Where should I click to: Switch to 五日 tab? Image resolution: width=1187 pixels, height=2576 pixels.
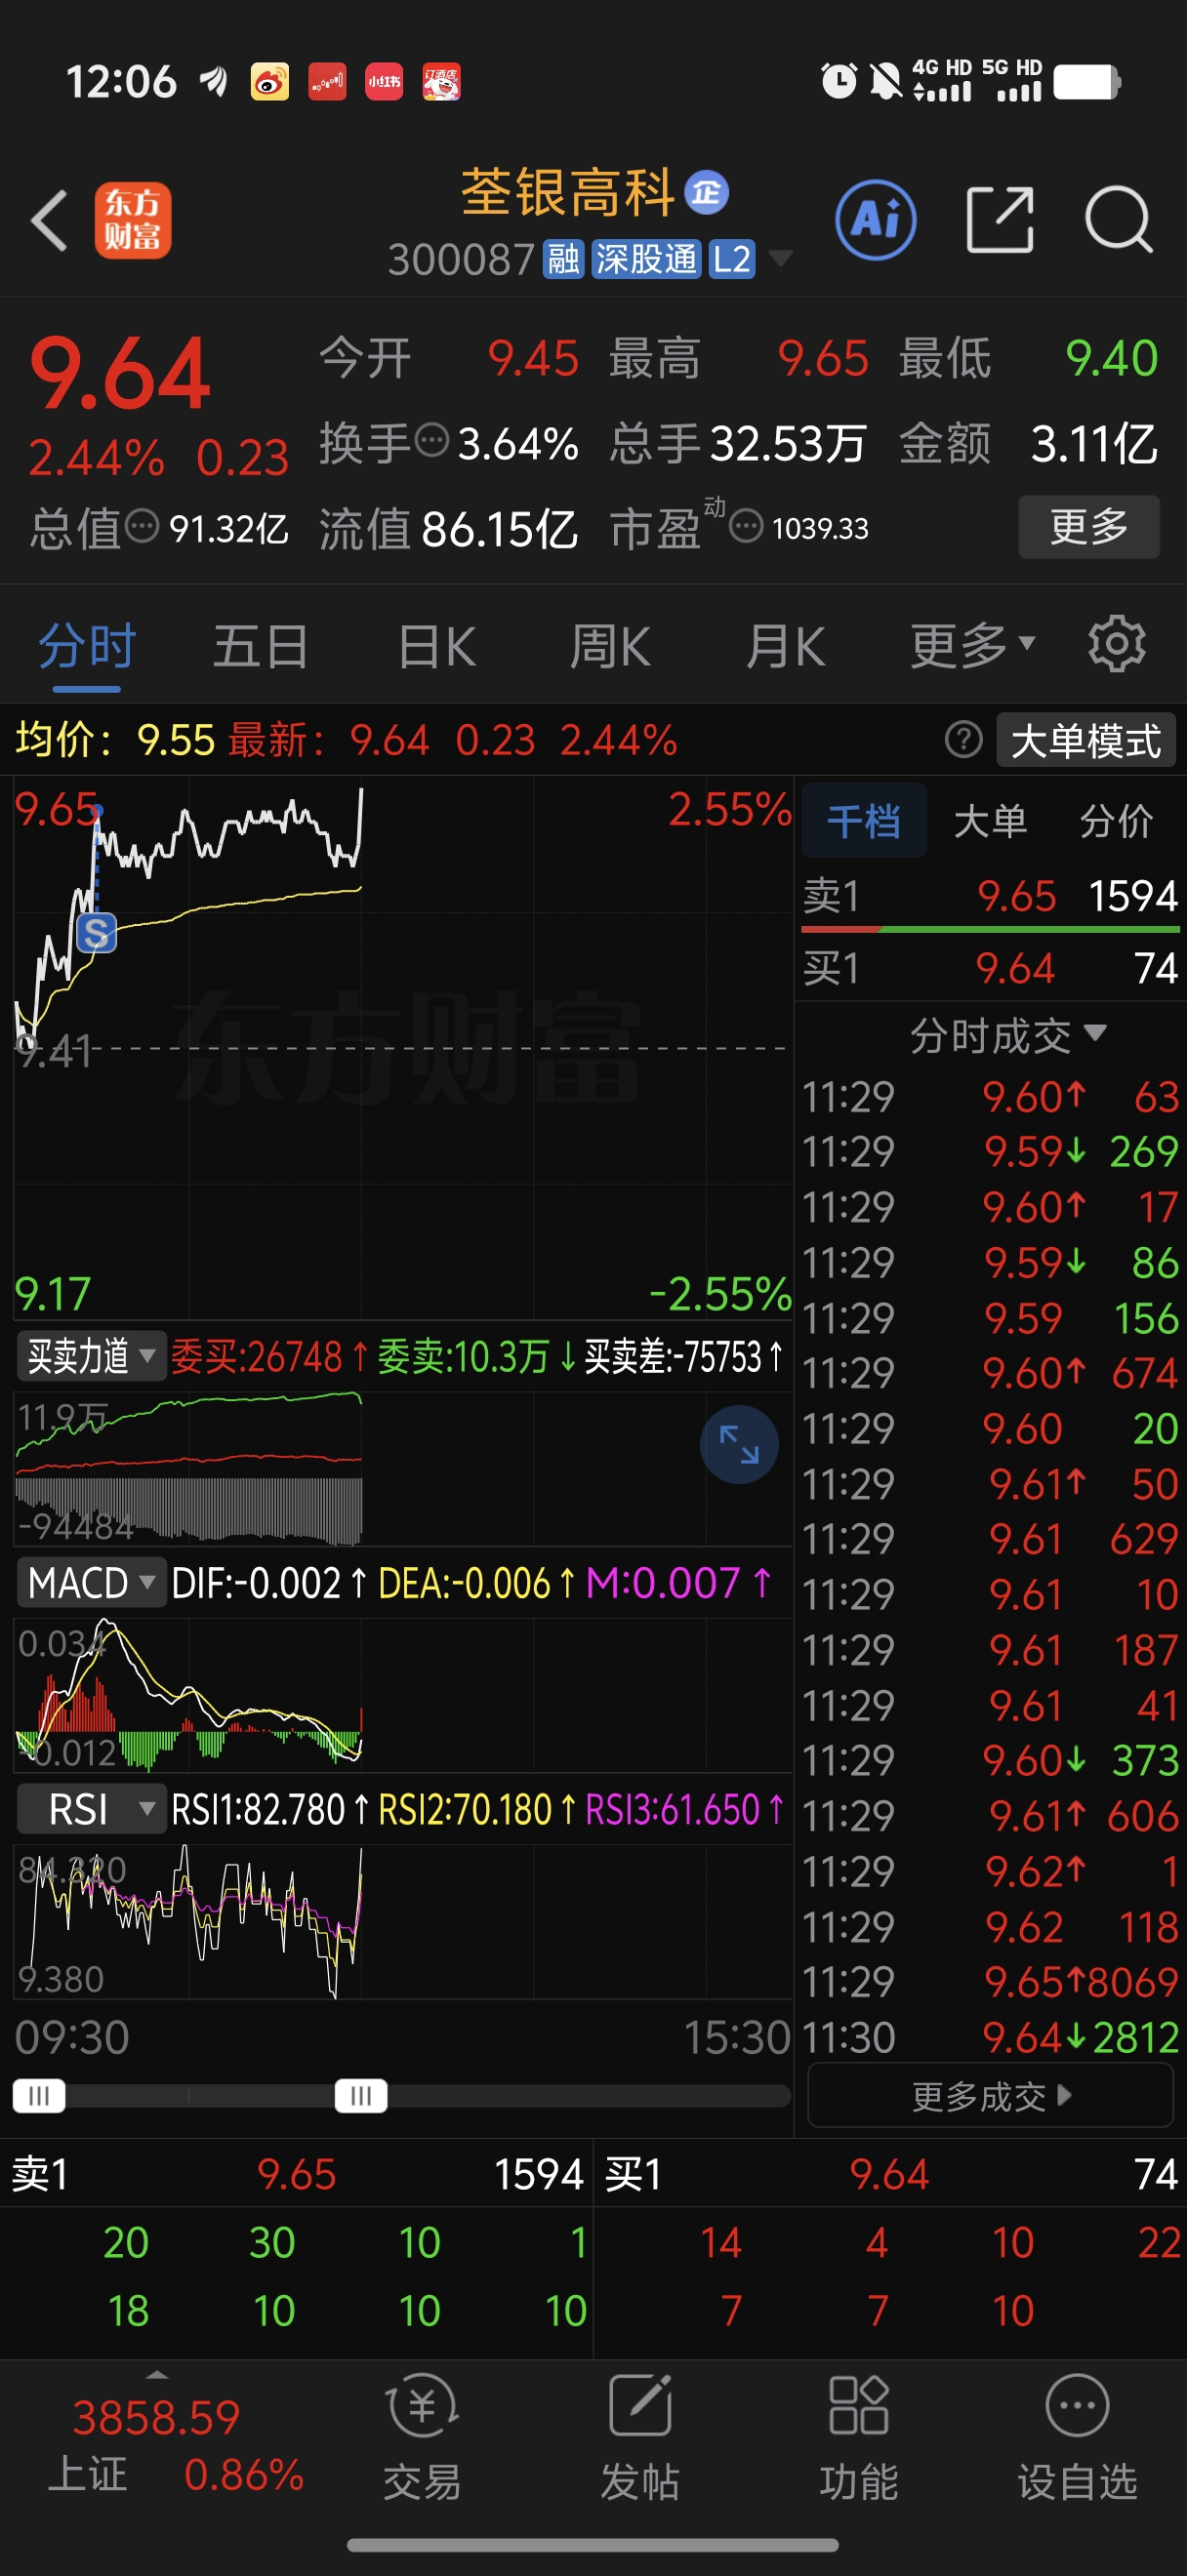pyautogui.click(x=261, y=646)
